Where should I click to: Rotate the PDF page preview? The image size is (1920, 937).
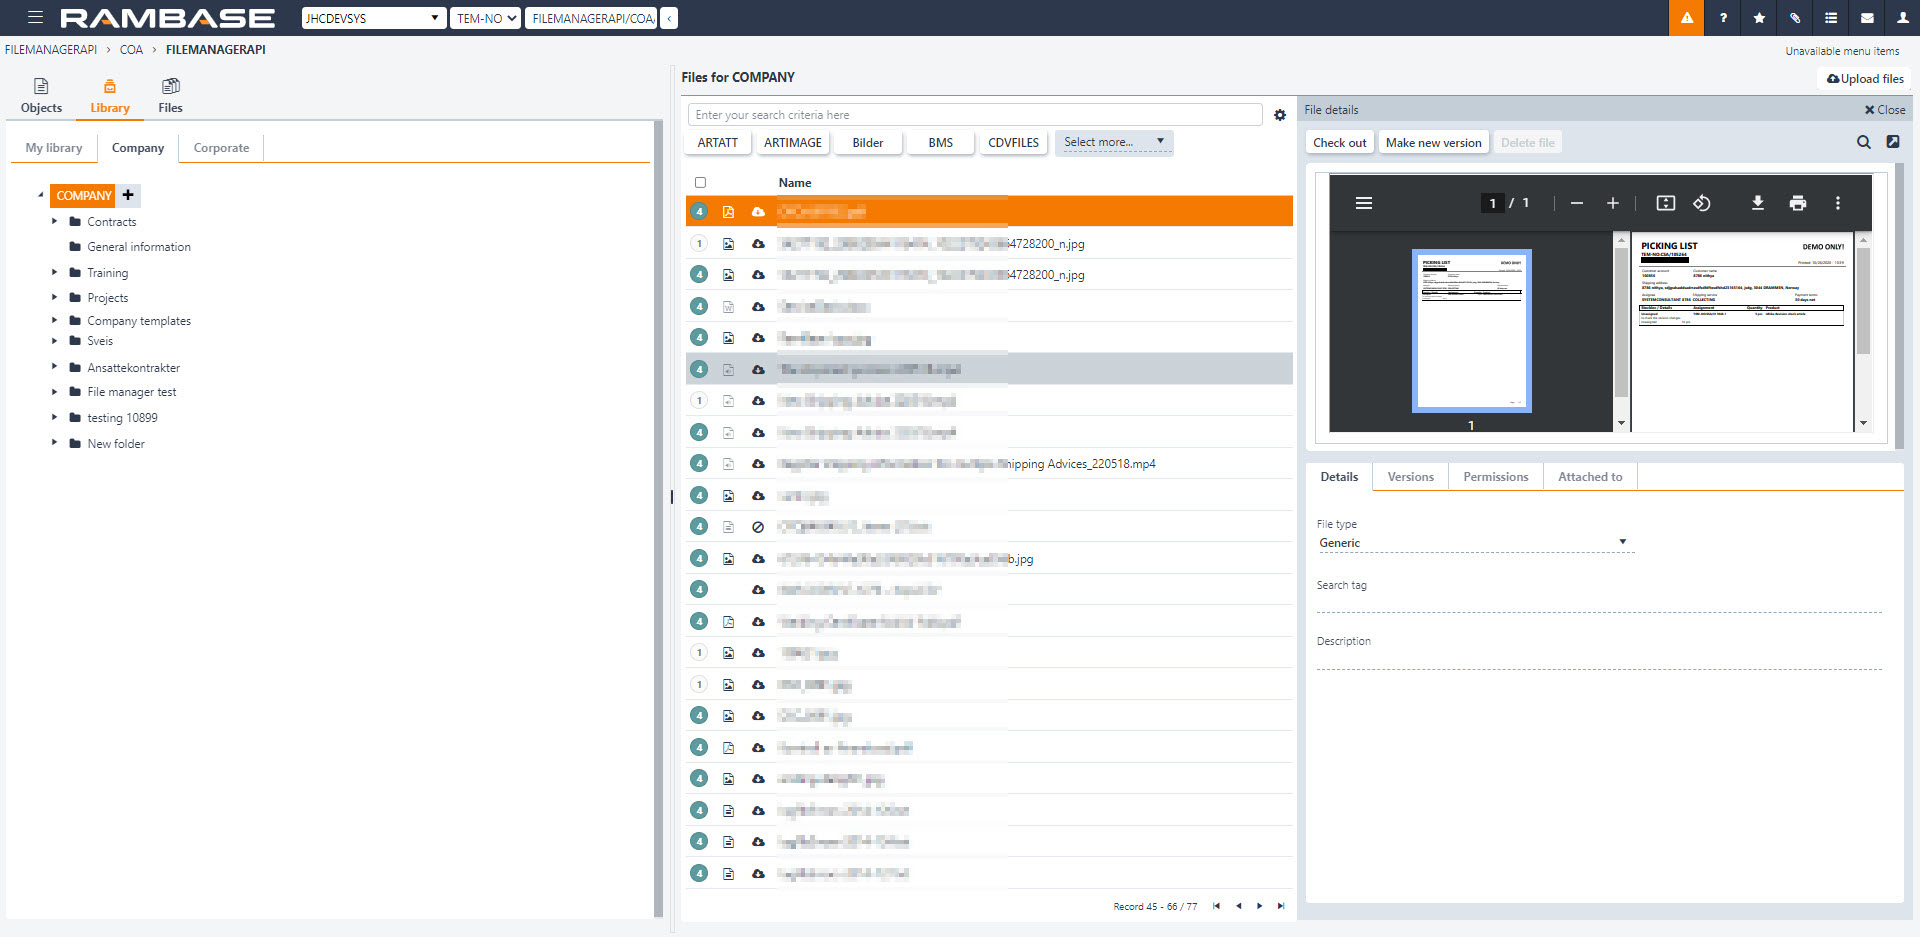tap(1701, 203)
